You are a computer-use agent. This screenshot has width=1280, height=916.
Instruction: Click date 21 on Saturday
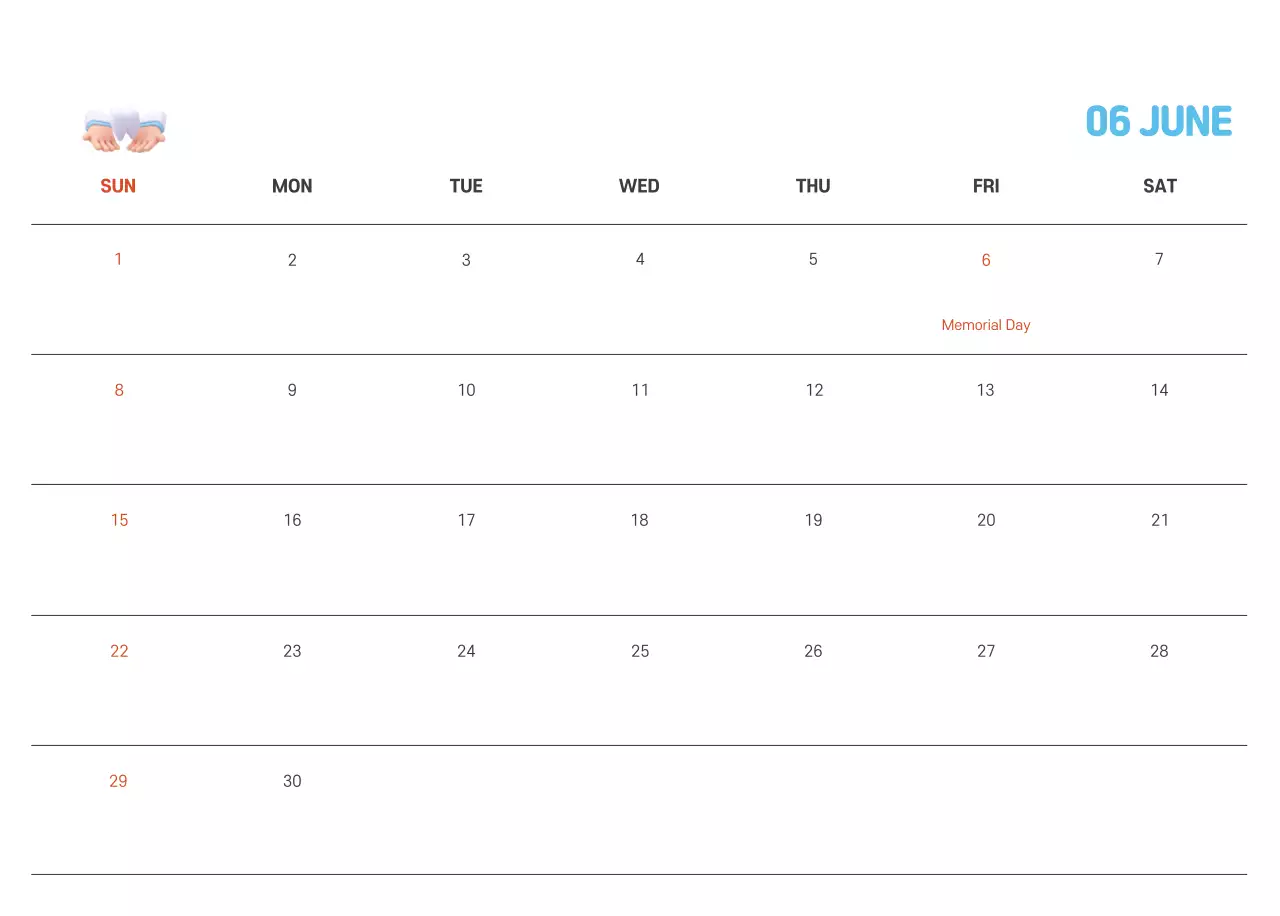click(1159, 520)
